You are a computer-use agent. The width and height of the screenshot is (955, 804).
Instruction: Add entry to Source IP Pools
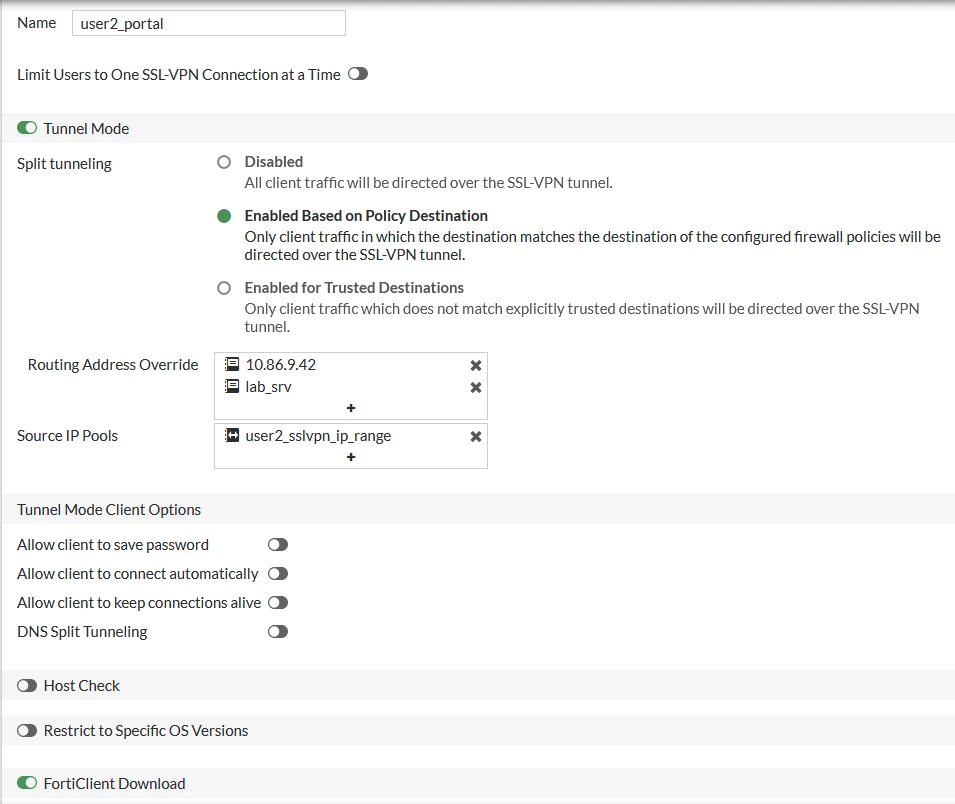[351, 457]
